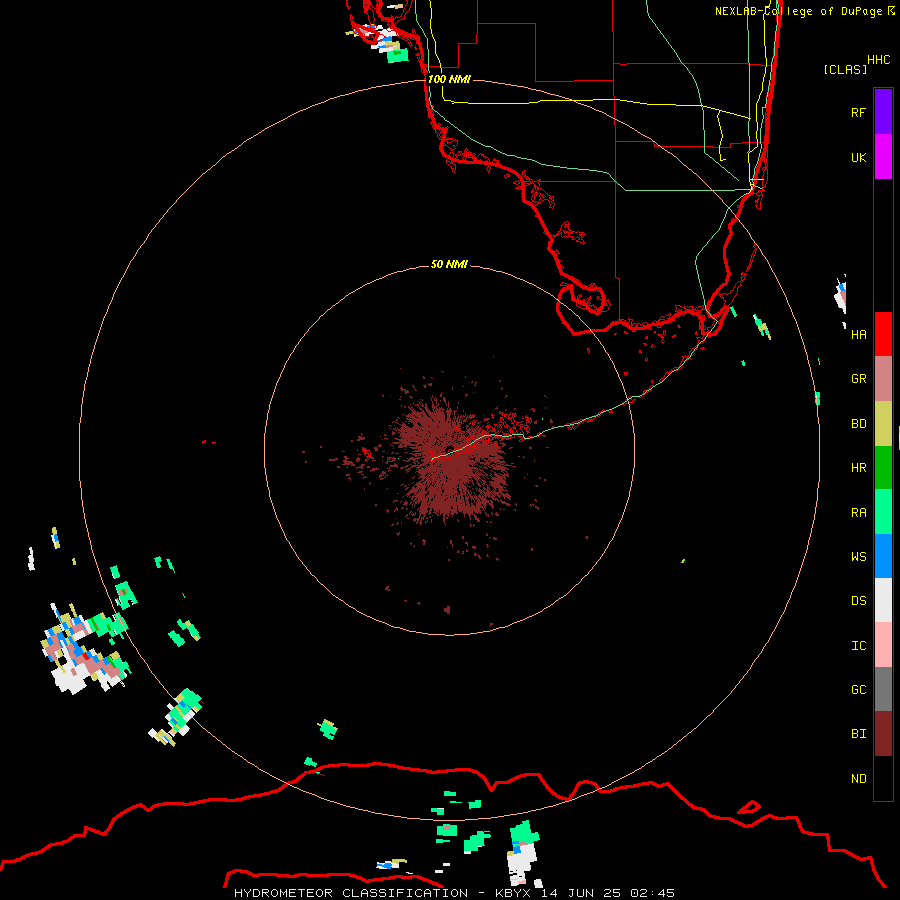Click the "14 JUN 25 02:45" timestamp
This screenshot has width=900, height=900.
[x=608, y=893]
